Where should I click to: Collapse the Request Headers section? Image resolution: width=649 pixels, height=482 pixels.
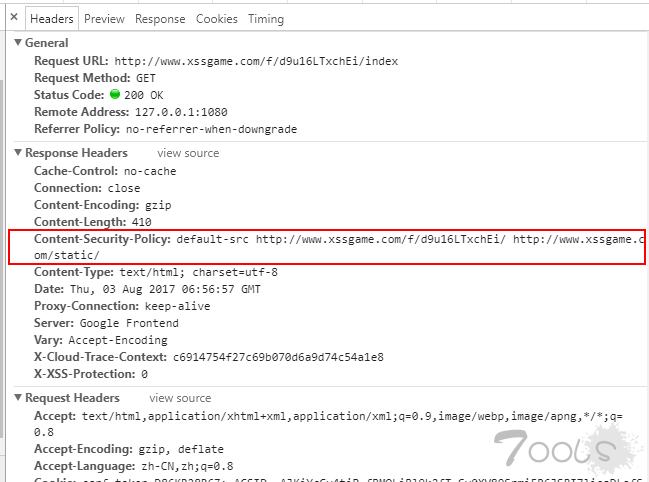pos(18,397)
